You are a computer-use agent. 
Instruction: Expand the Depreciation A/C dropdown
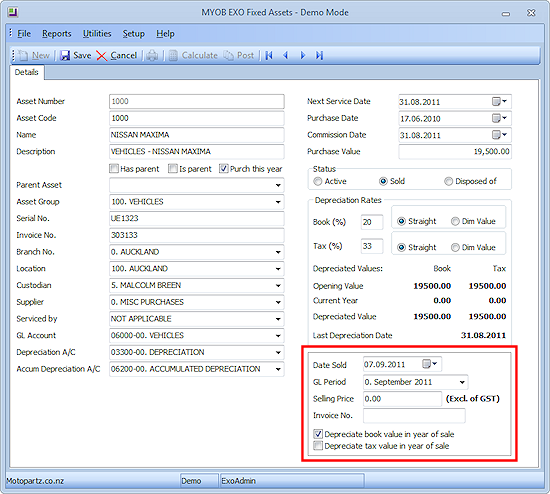point(278,352)
